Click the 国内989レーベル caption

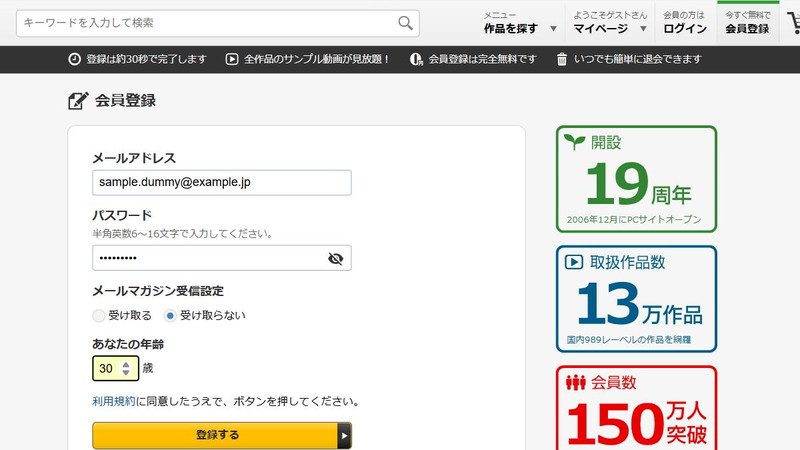click(629, 339)
